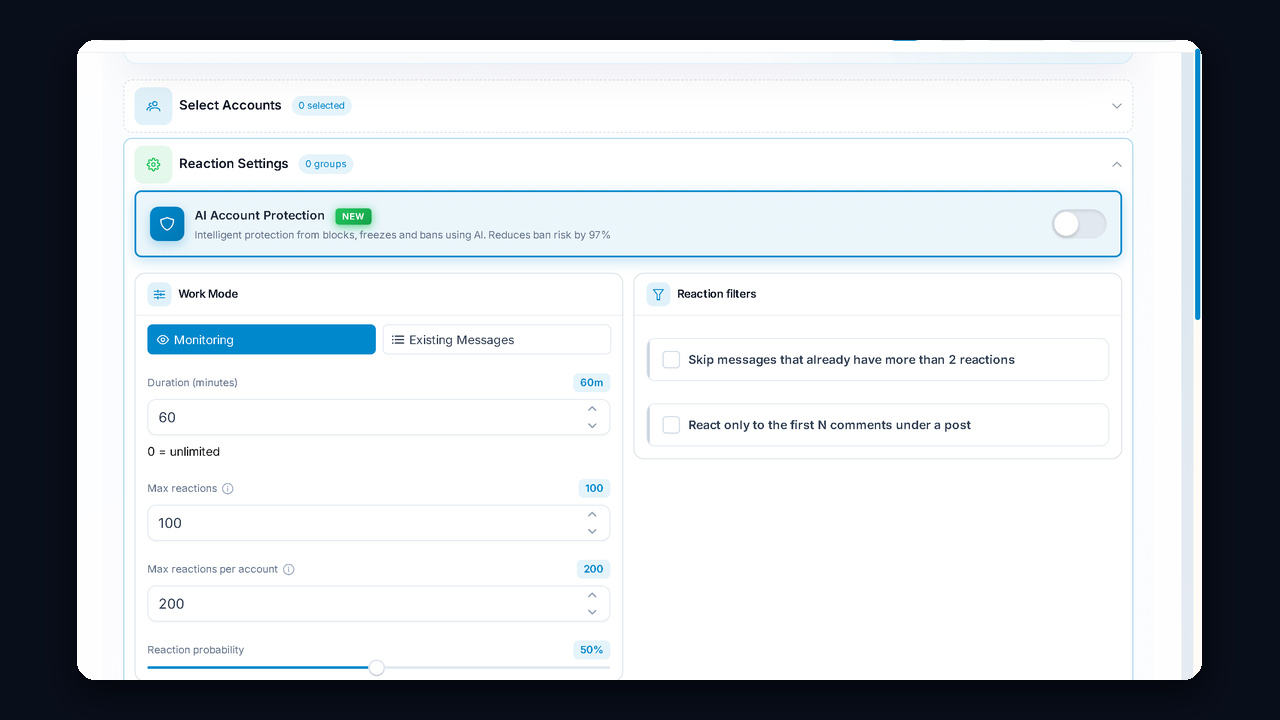
Task: Click the info icon beside Max reactions per account
Action: 289,570
